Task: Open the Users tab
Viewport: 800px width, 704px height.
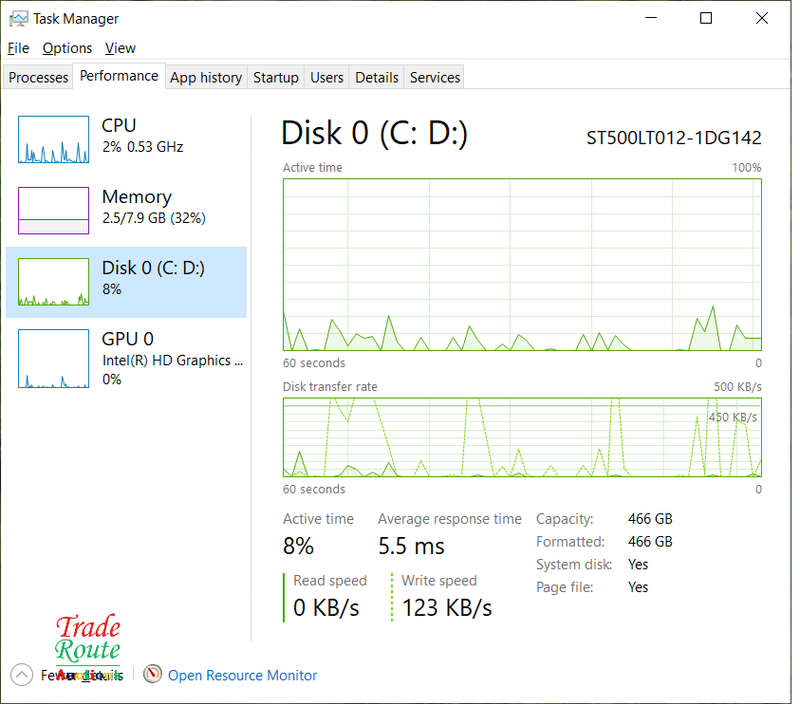Action: point(326,77)
